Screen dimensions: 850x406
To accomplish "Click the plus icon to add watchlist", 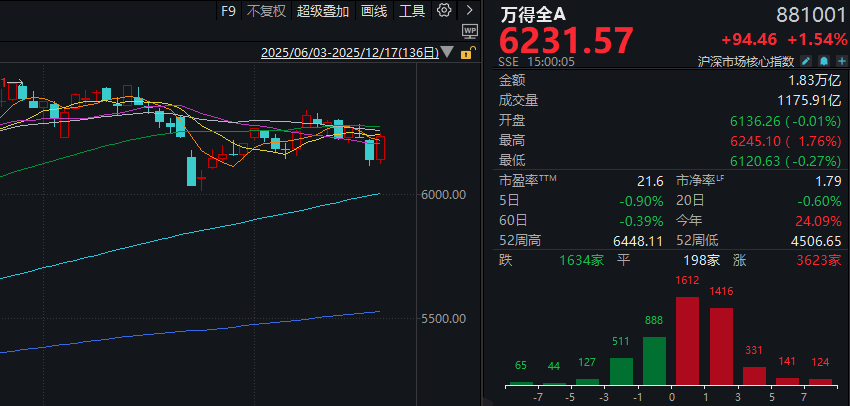I will pos(839,61).
